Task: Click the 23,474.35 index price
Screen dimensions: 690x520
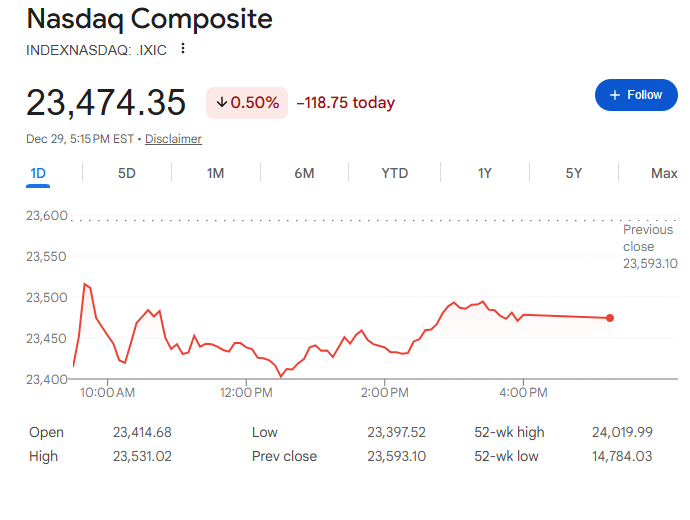Action: [x=106, y=103]
